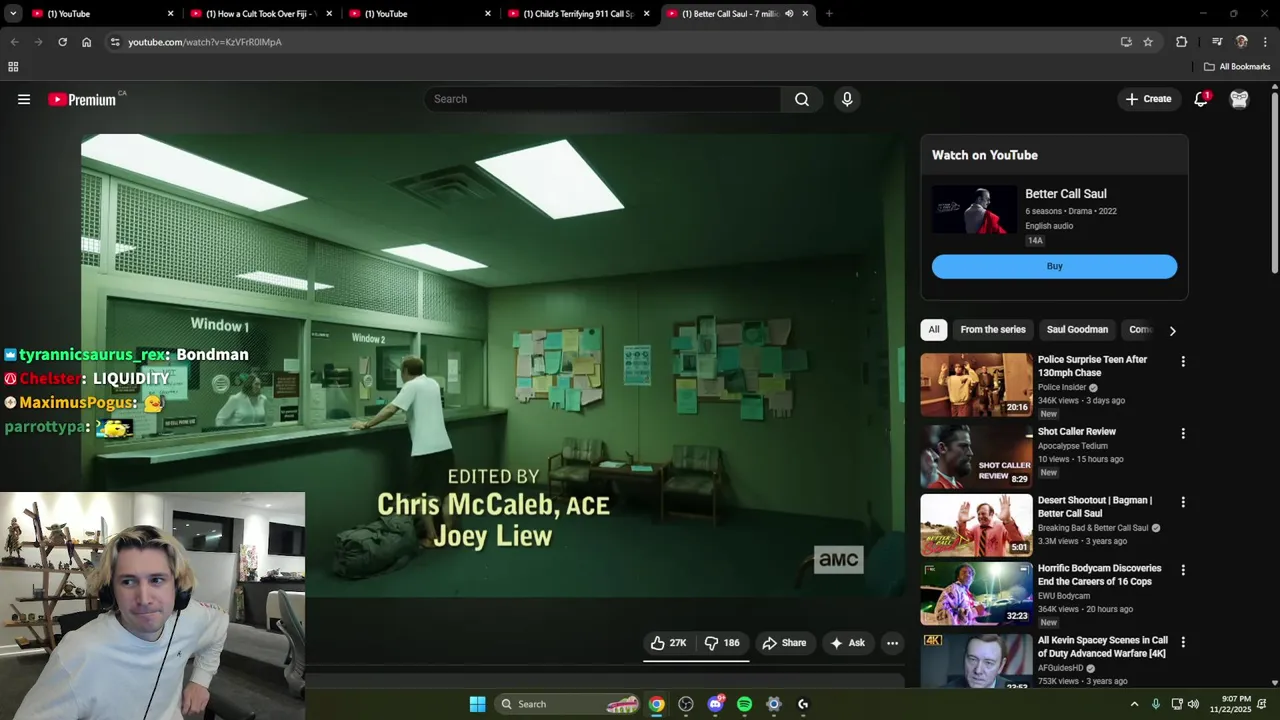Go to Chrome home page button

[86, 42]
